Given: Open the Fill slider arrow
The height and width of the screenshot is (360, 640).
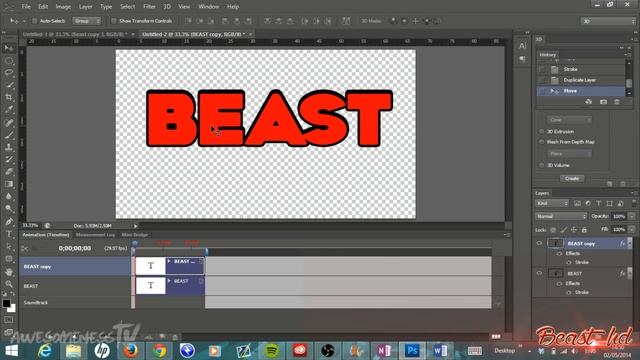Looking at the screenshot, I should (x=632, y=229).
